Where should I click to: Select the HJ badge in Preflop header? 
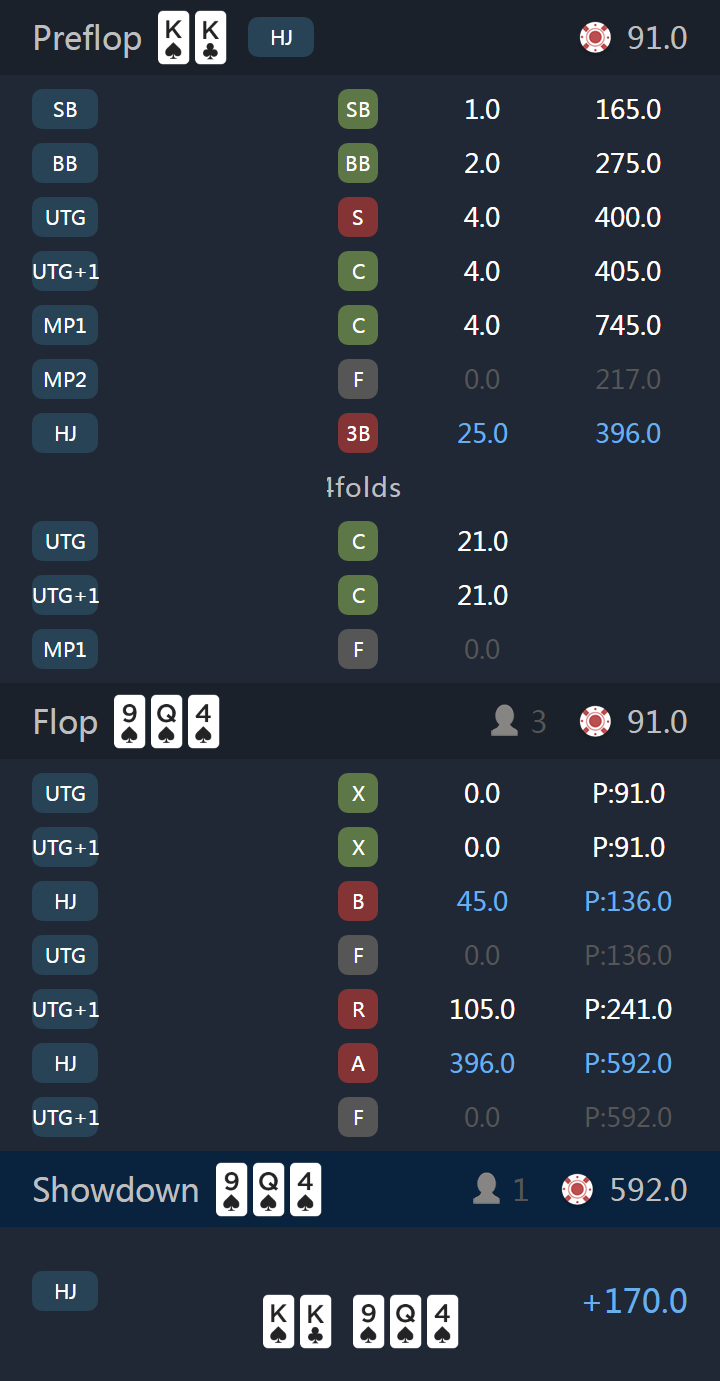(x=281, y=38)
